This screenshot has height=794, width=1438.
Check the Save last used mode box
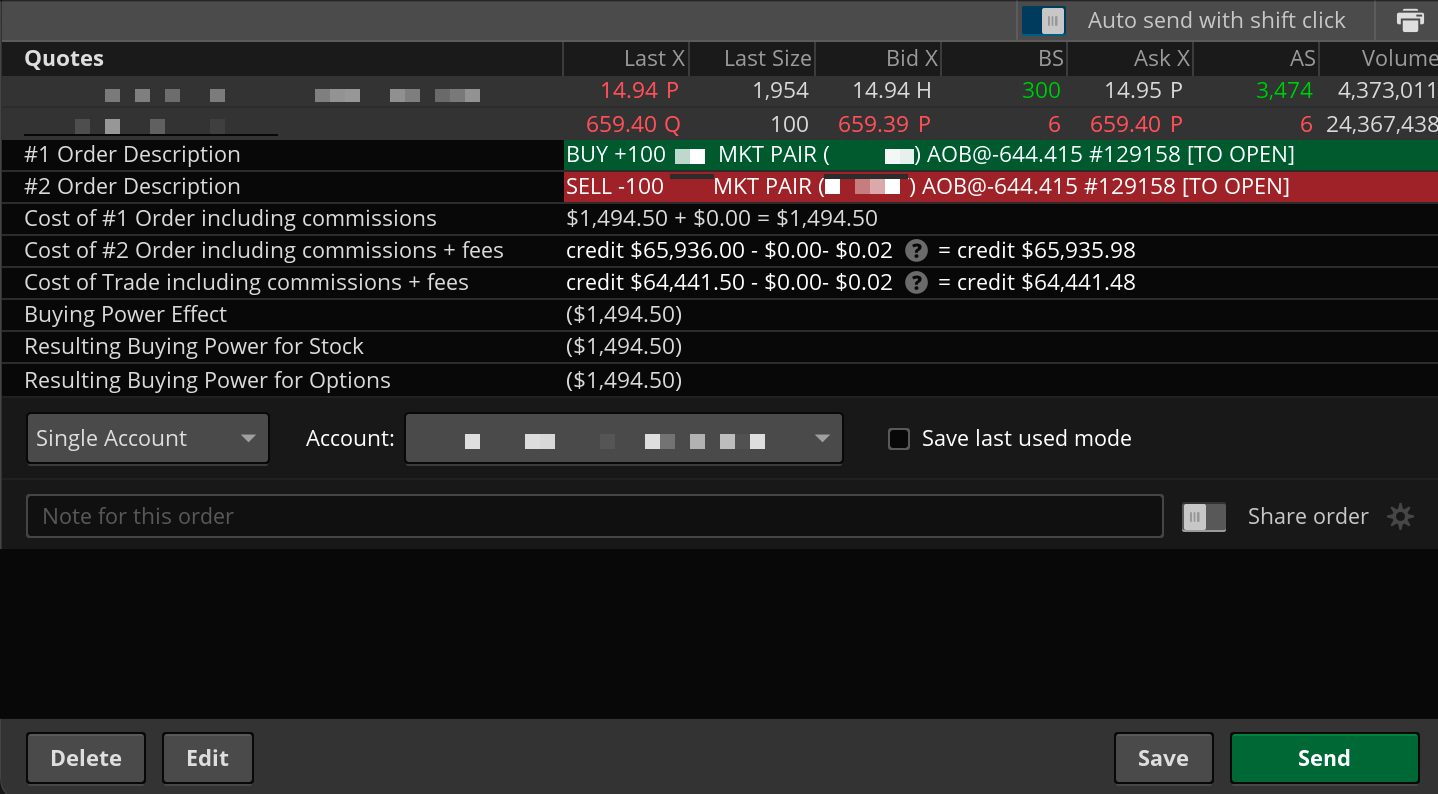tap(899, 439)
